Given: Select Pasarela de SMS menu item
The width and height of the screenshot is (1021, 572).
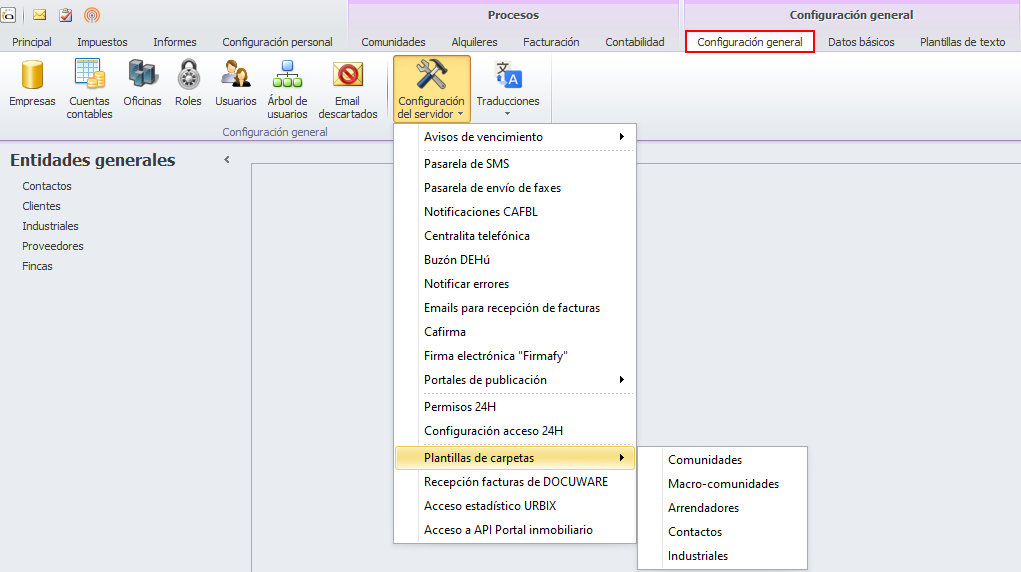Looking at the screenshot, I should click(x=515, y=164).
